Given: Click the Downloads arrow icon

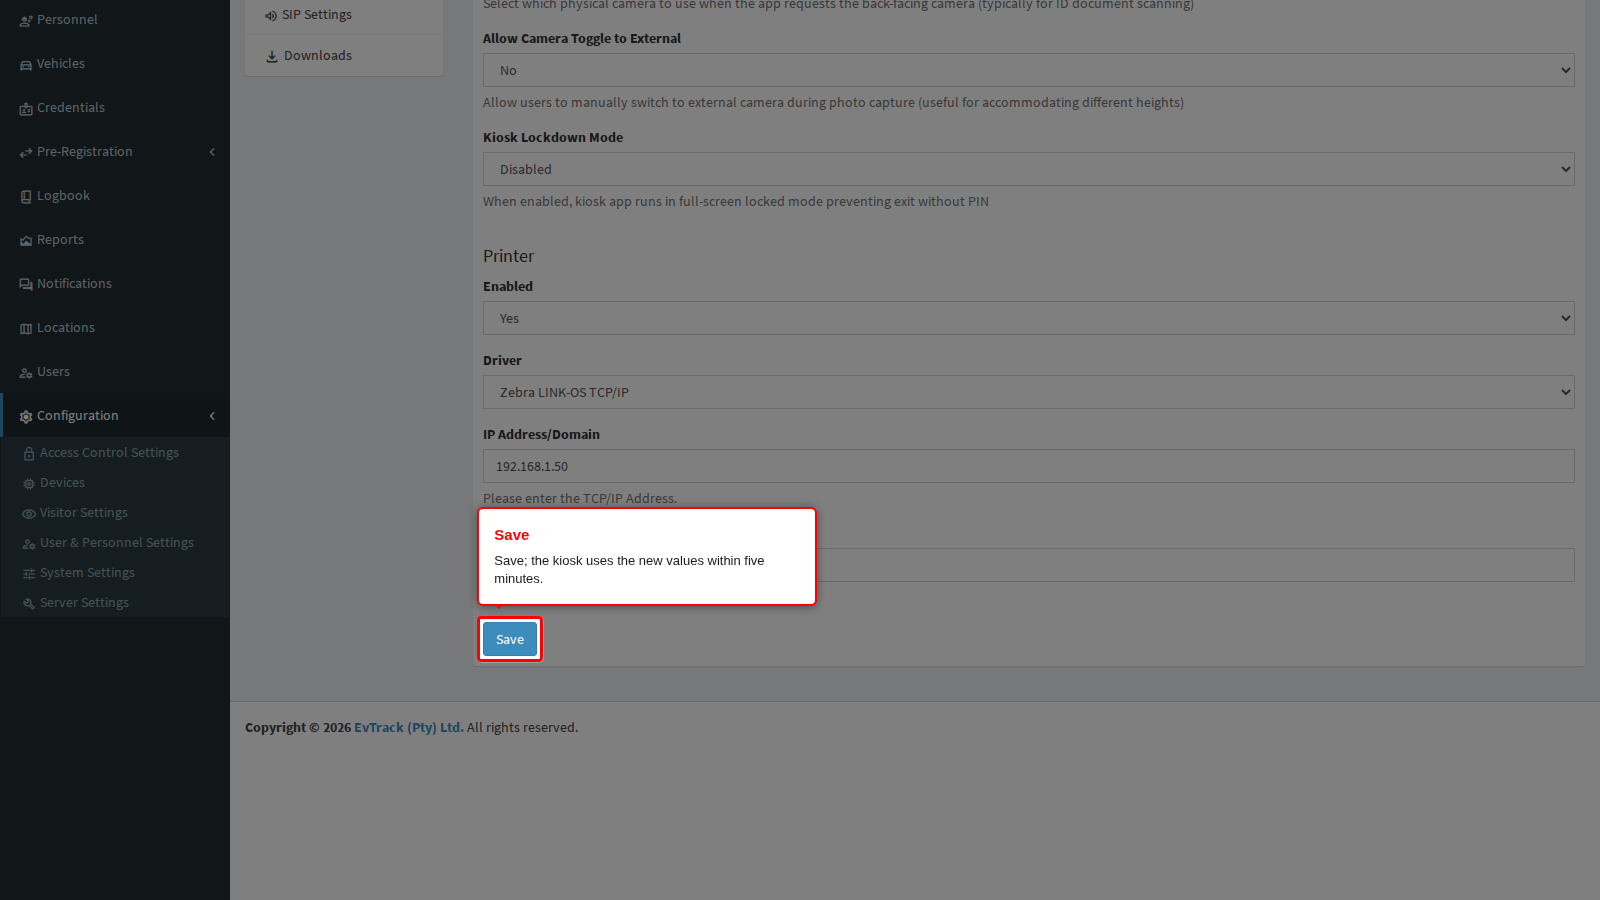Looking at the screenshot, I should [x=272, y=56].
